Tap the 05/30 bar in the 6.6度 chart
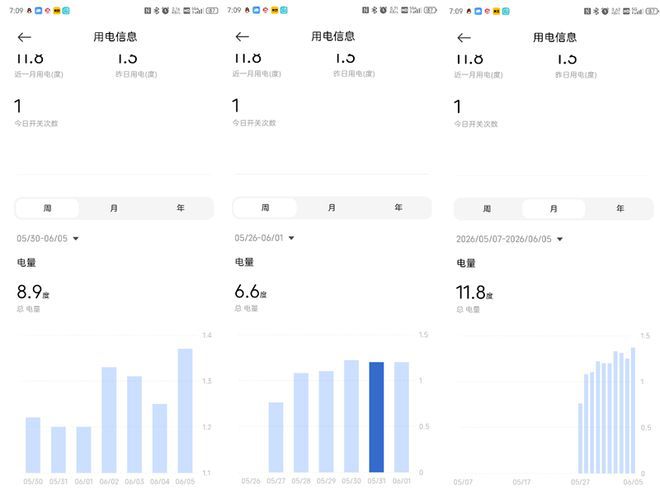Screen dimensions: 660x504 click(x=351, y=416)
